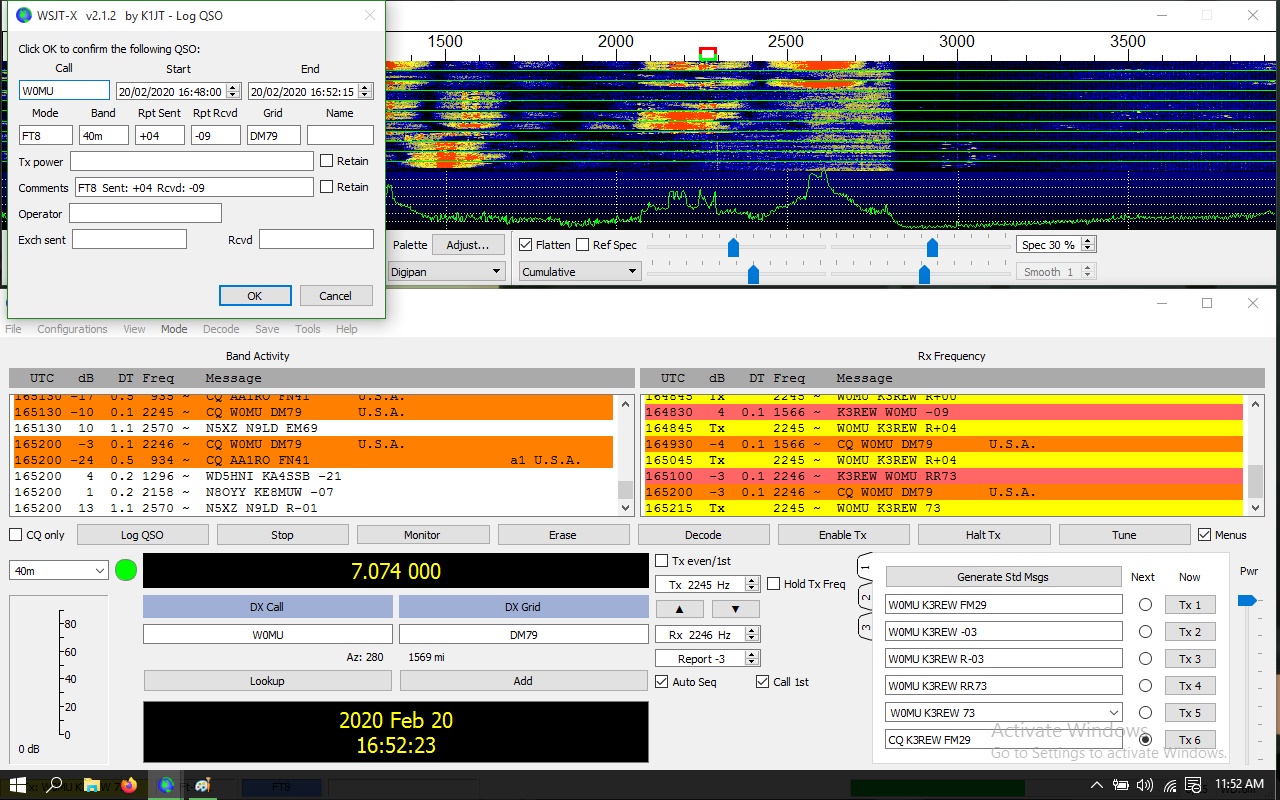Open the battery status tray icon
The image size is (1280, 800).
point(1121,785)
